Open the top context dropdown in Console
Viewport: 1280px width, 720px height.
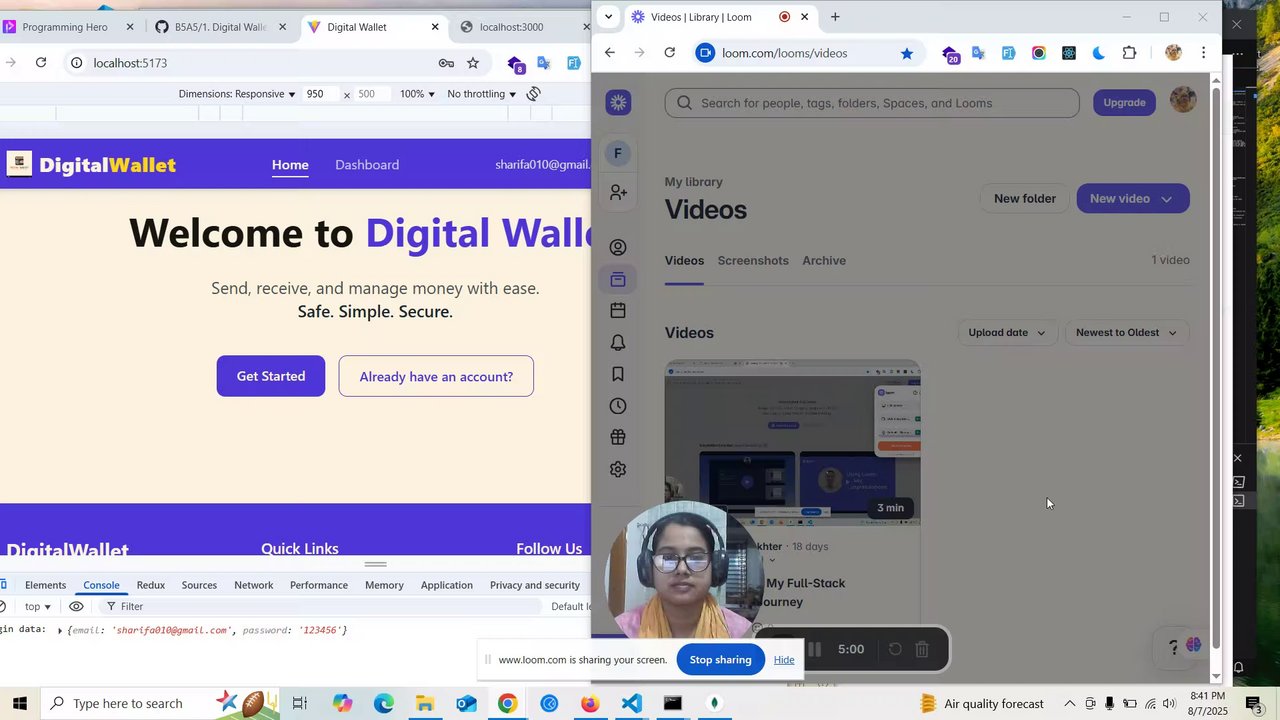pyautogui.click(x=37, y=606)
